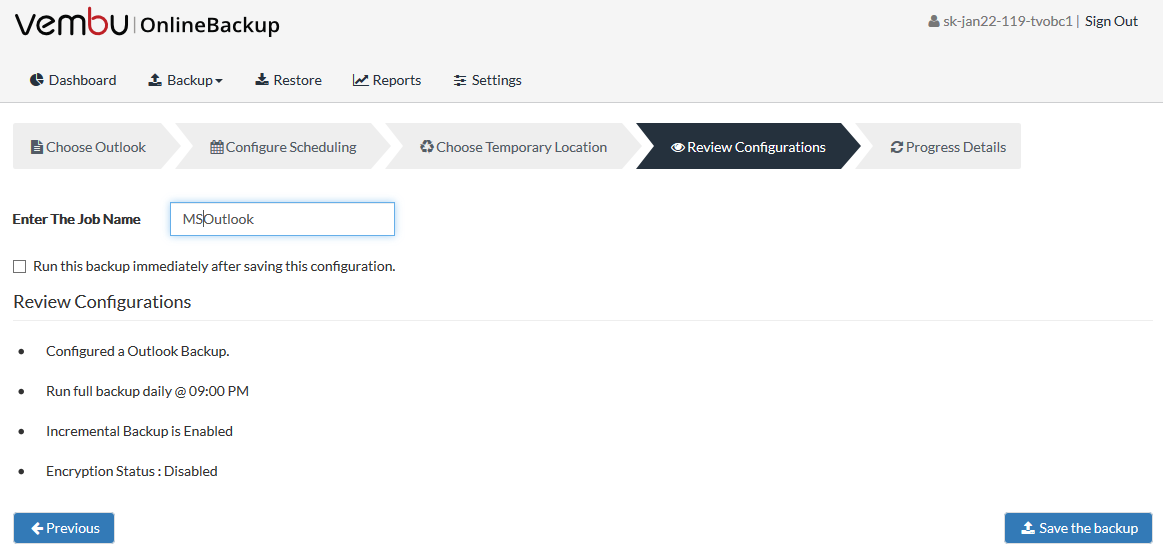Viewport: 1163px width, 553px height.
Task: Click the Backup upload icon in navigation
Action: [155, 80]
